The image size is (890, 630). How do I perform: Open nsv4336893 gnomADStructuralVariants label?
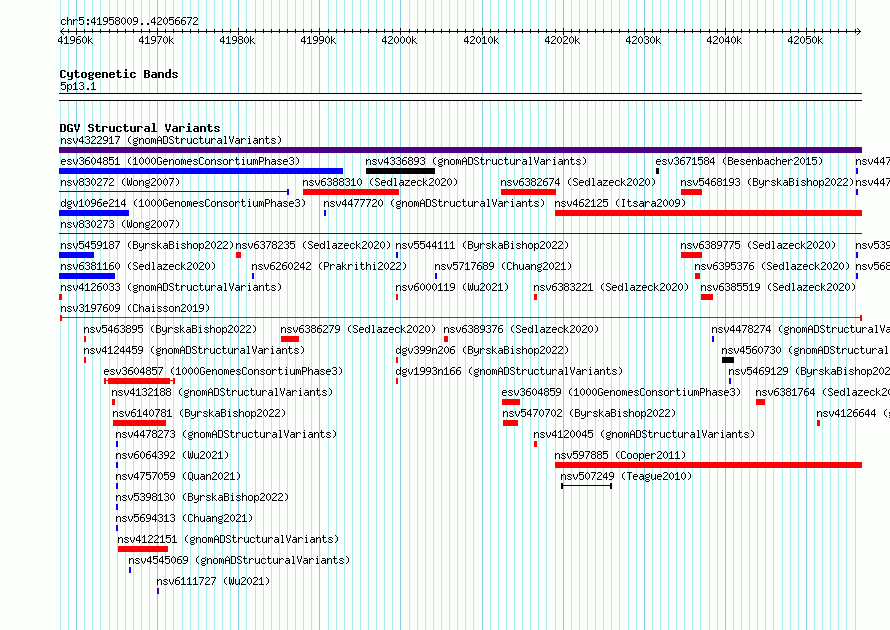click(476, 161)
